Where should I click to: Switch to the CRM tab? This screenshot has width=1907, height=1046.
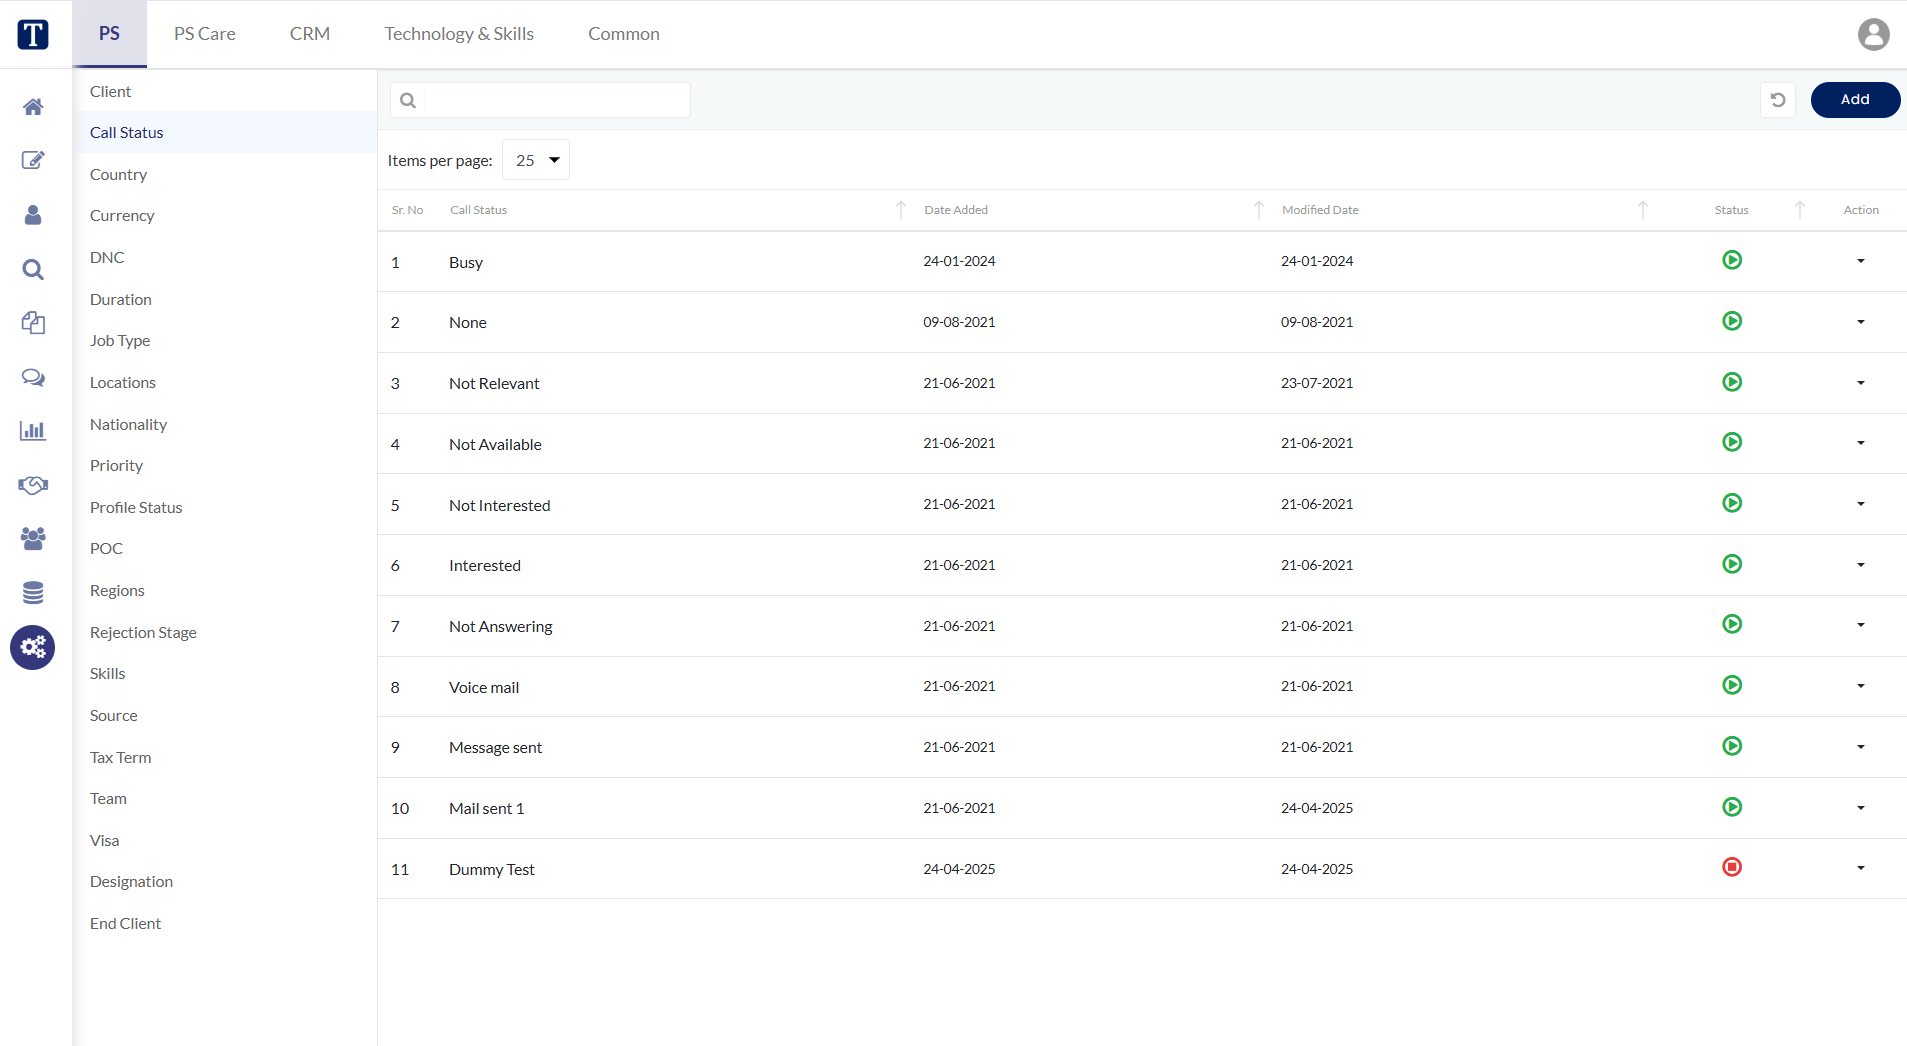tap(310, 34)
